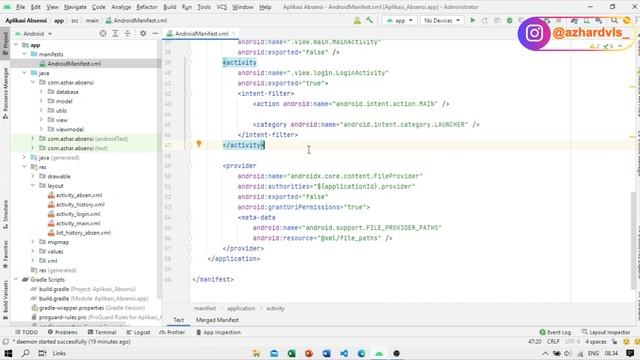
Task: Select proguard-rules.pro file
Action: tap(62, 317)
